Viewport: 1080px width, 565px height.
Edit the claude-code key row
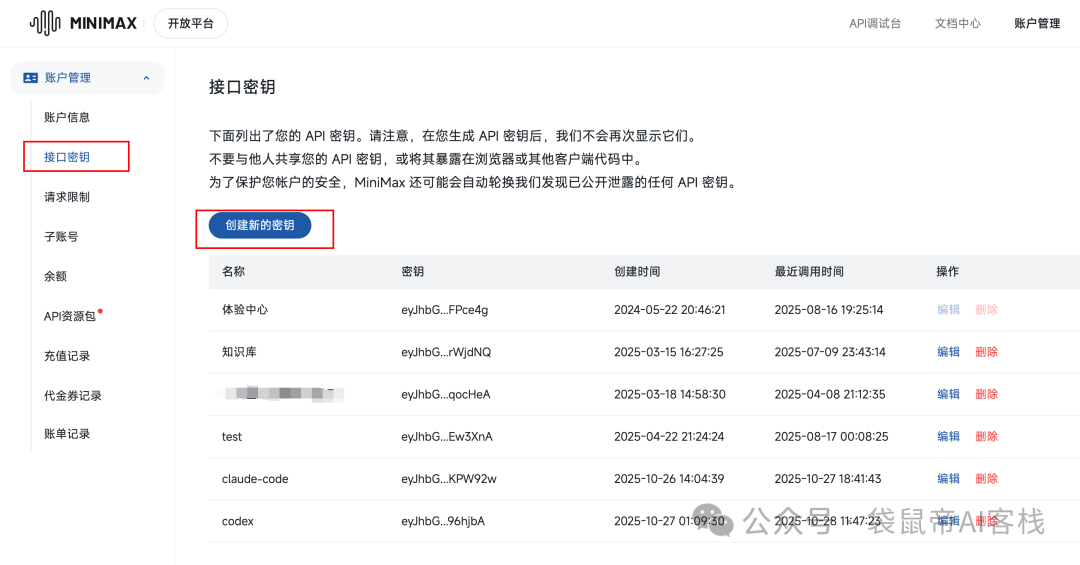(x=948, y=479)
